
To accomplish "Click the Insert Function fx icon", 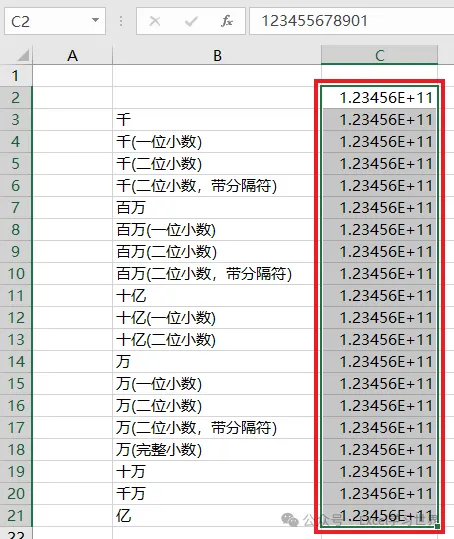I will click(x=226, y=21).
